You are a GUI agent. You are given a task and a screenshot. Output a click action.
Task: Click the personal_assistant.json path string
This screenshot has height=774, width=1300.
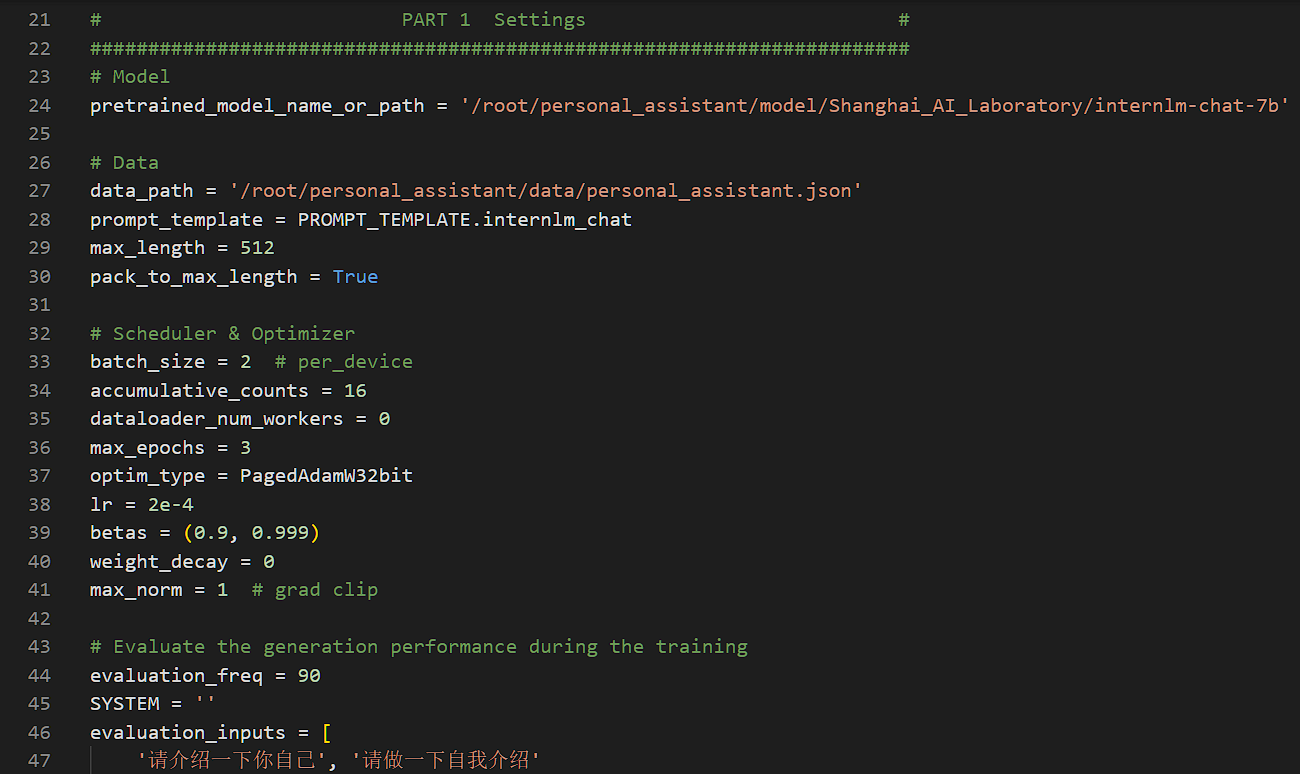click(x=546, y=191)
